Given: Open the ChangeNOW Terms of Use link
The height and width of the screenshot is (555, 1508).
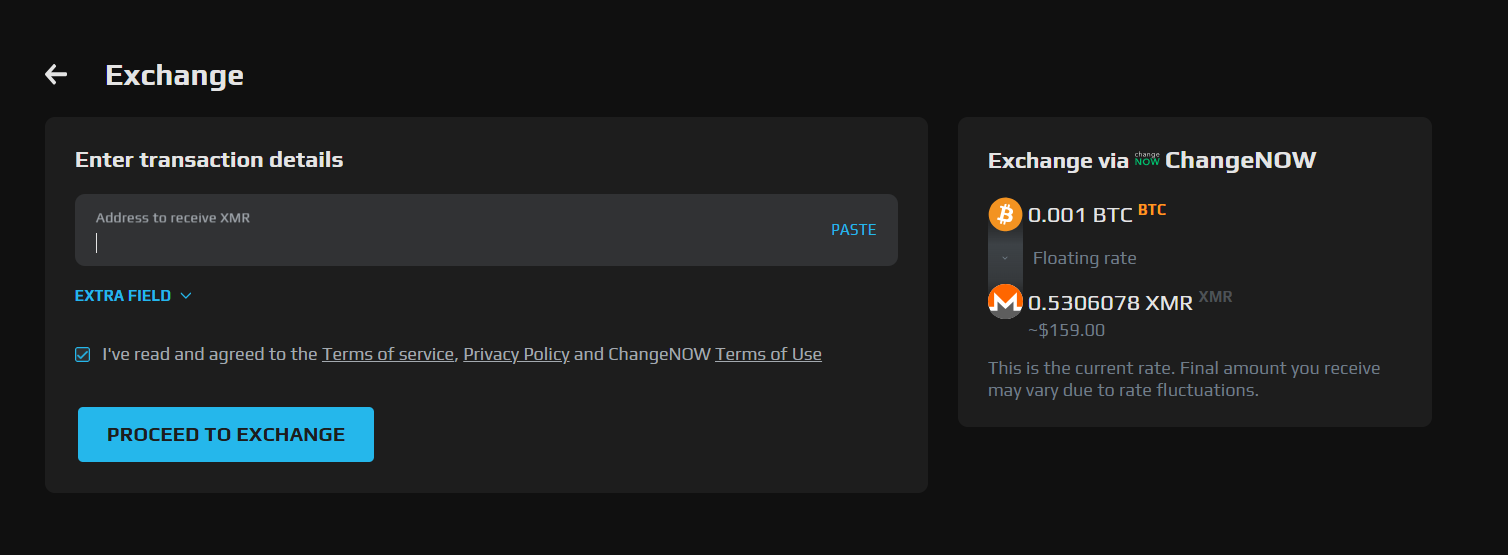Looking at the screenshot, I should (768, 354).
